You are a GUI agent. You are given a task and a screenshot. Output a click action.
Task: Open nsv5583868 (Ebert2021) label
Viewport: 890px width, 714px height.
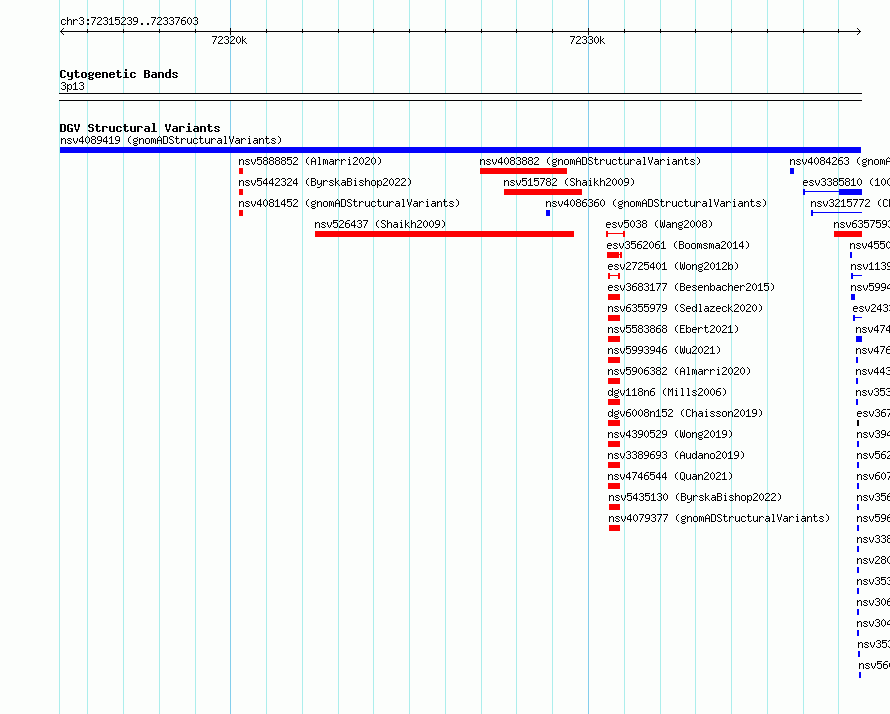coord(673,329)
